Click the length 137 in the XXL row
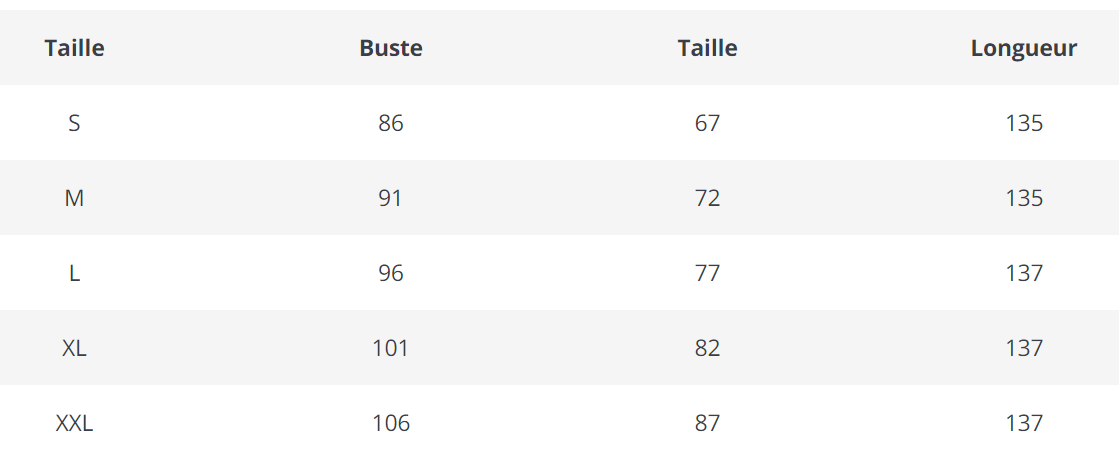 click(x=1024, y=423)
